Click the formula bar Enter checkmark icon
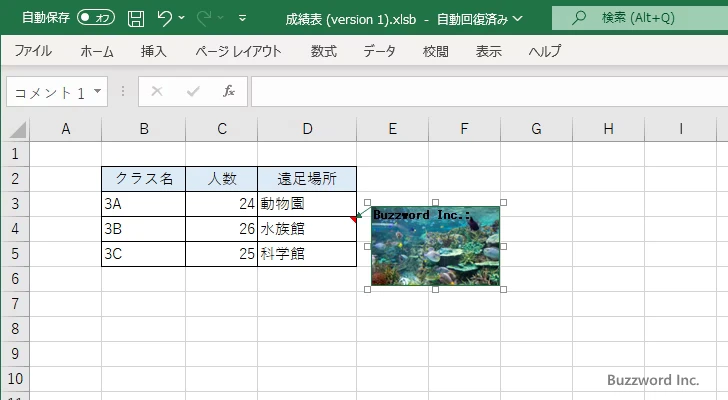The image size is (728, 400). [193, 91]
